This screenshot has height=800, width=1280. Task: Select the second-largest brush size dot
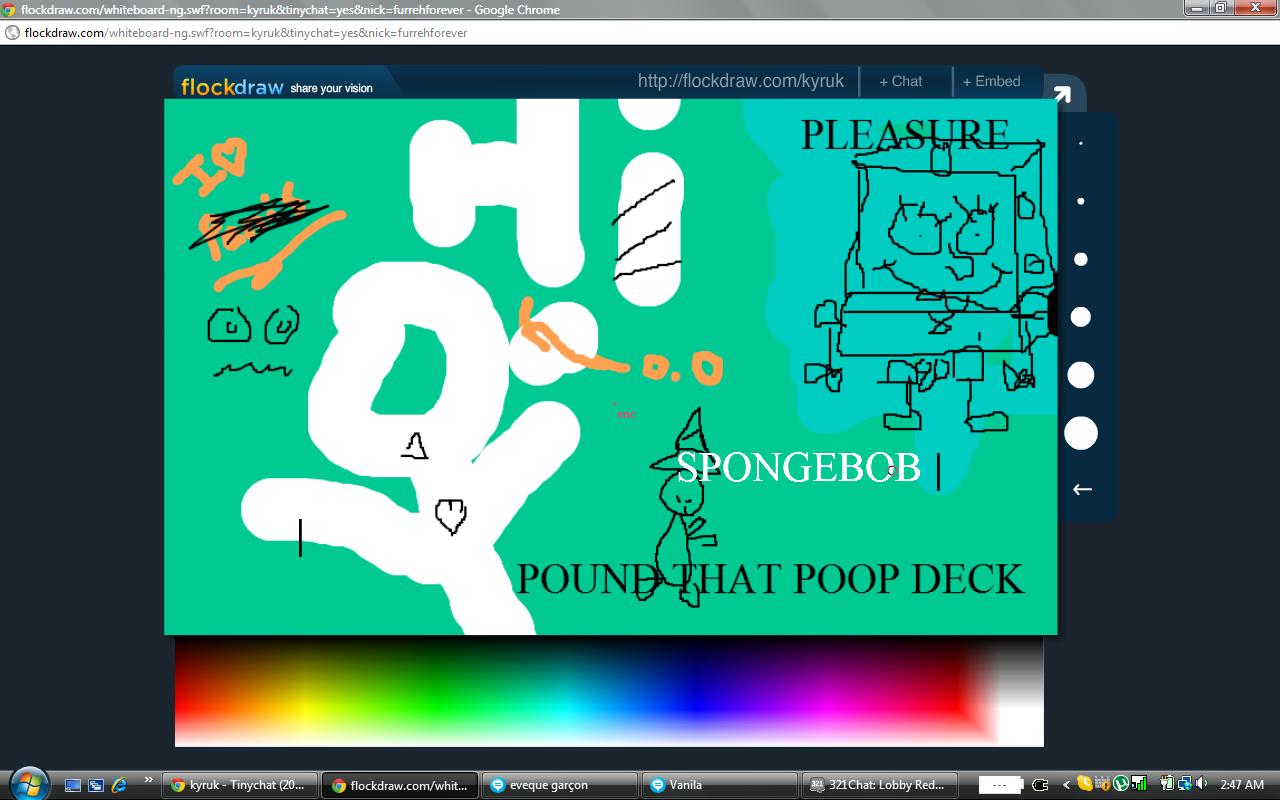[x=1081, y=375]
